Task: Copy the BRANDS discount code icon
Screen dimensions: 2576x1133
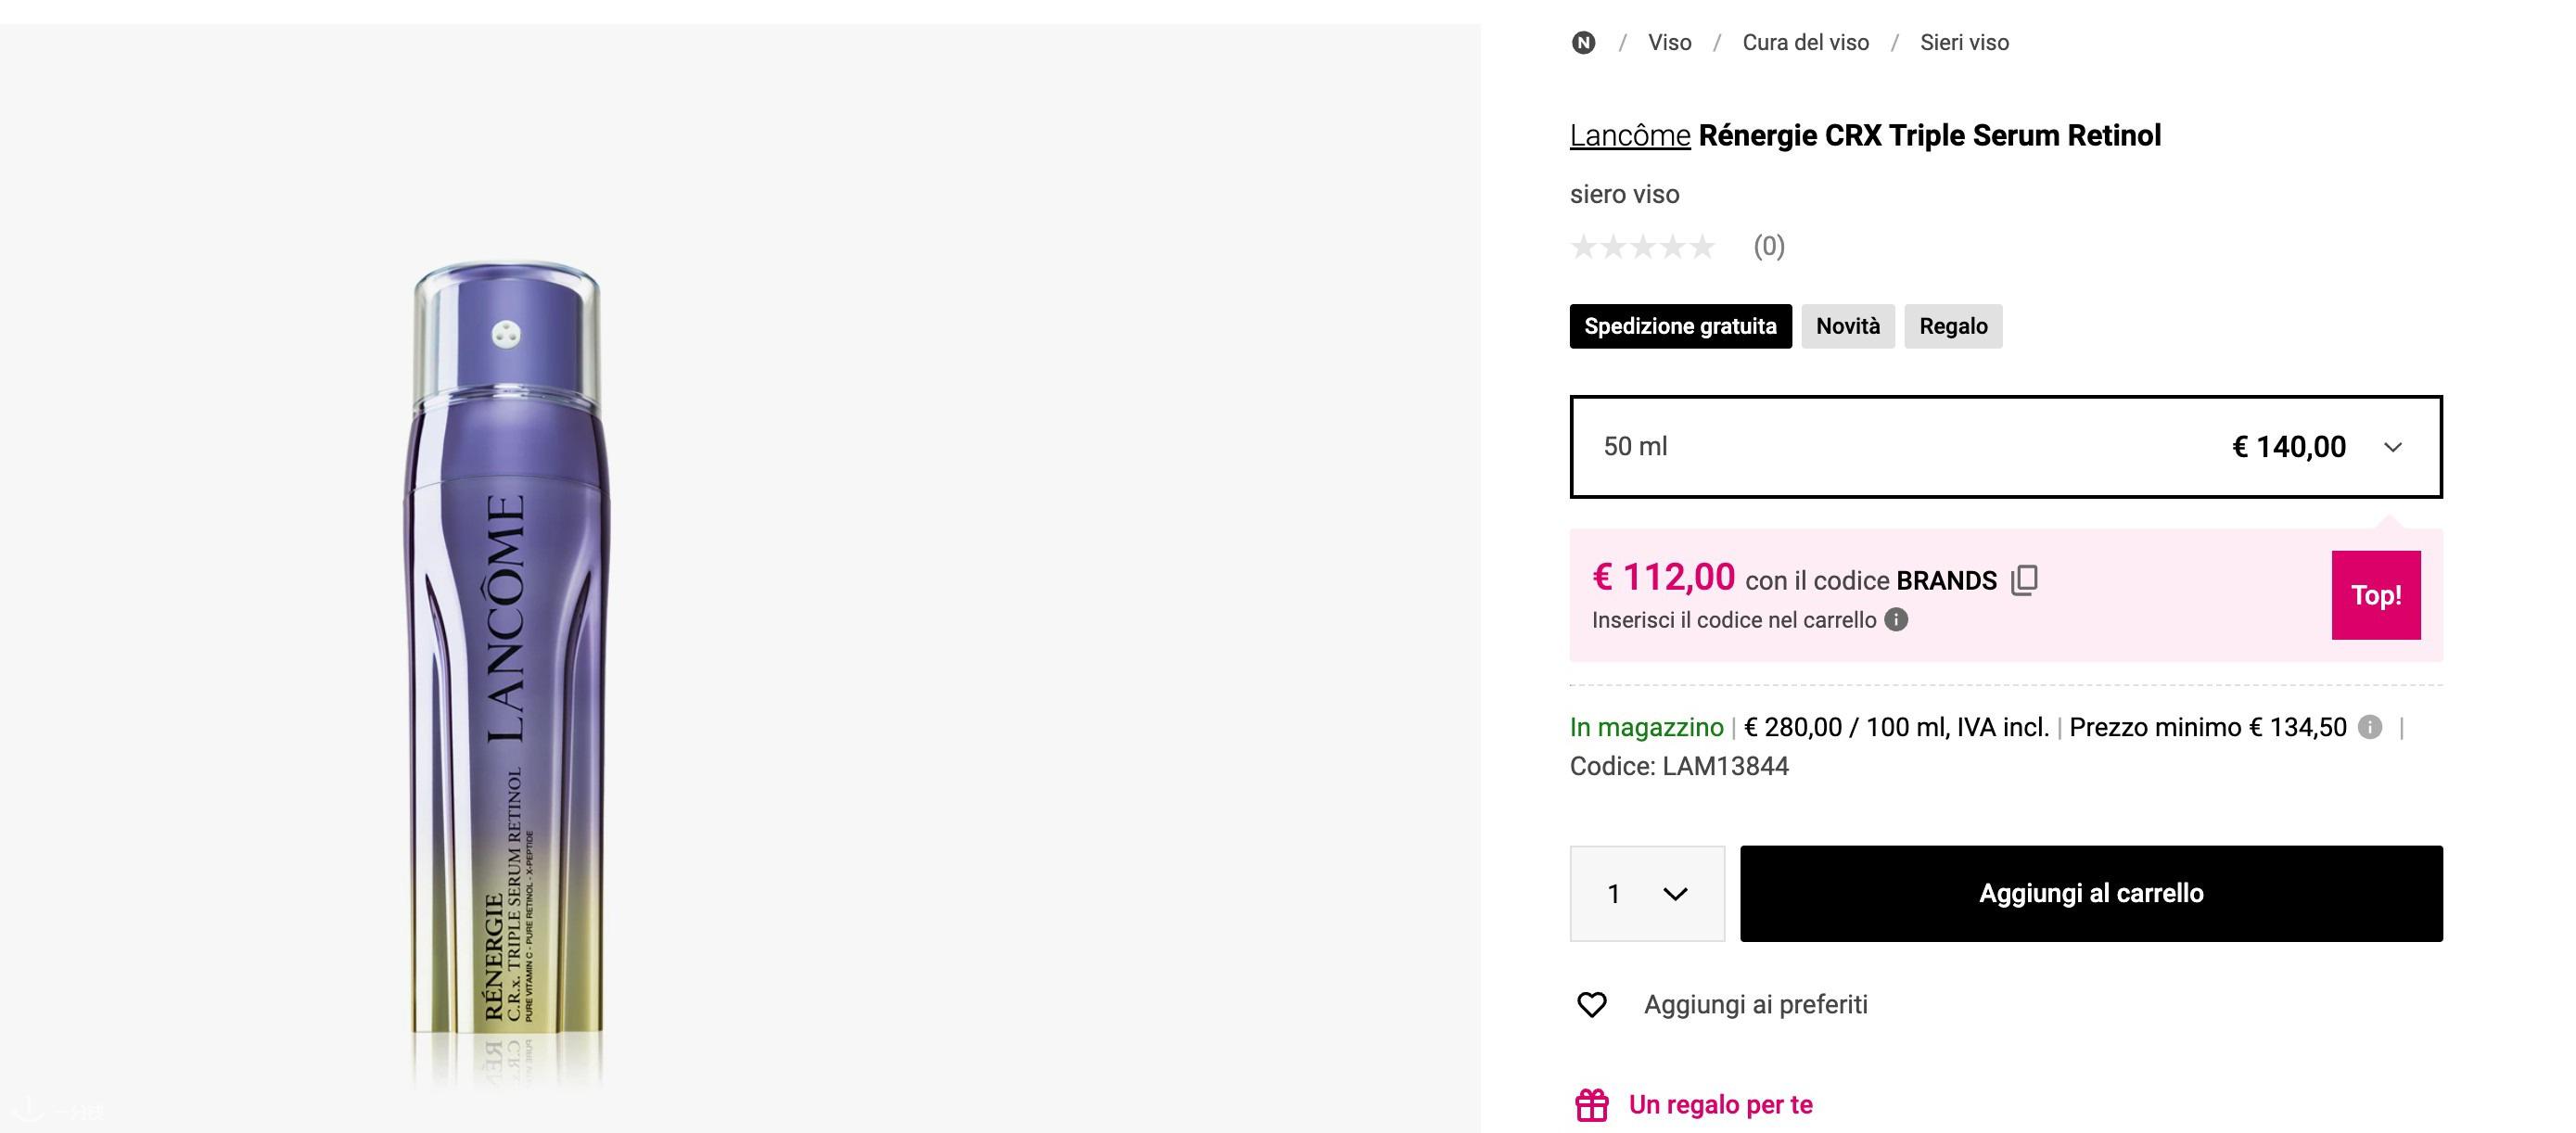Action: (x=2024, y=580)
